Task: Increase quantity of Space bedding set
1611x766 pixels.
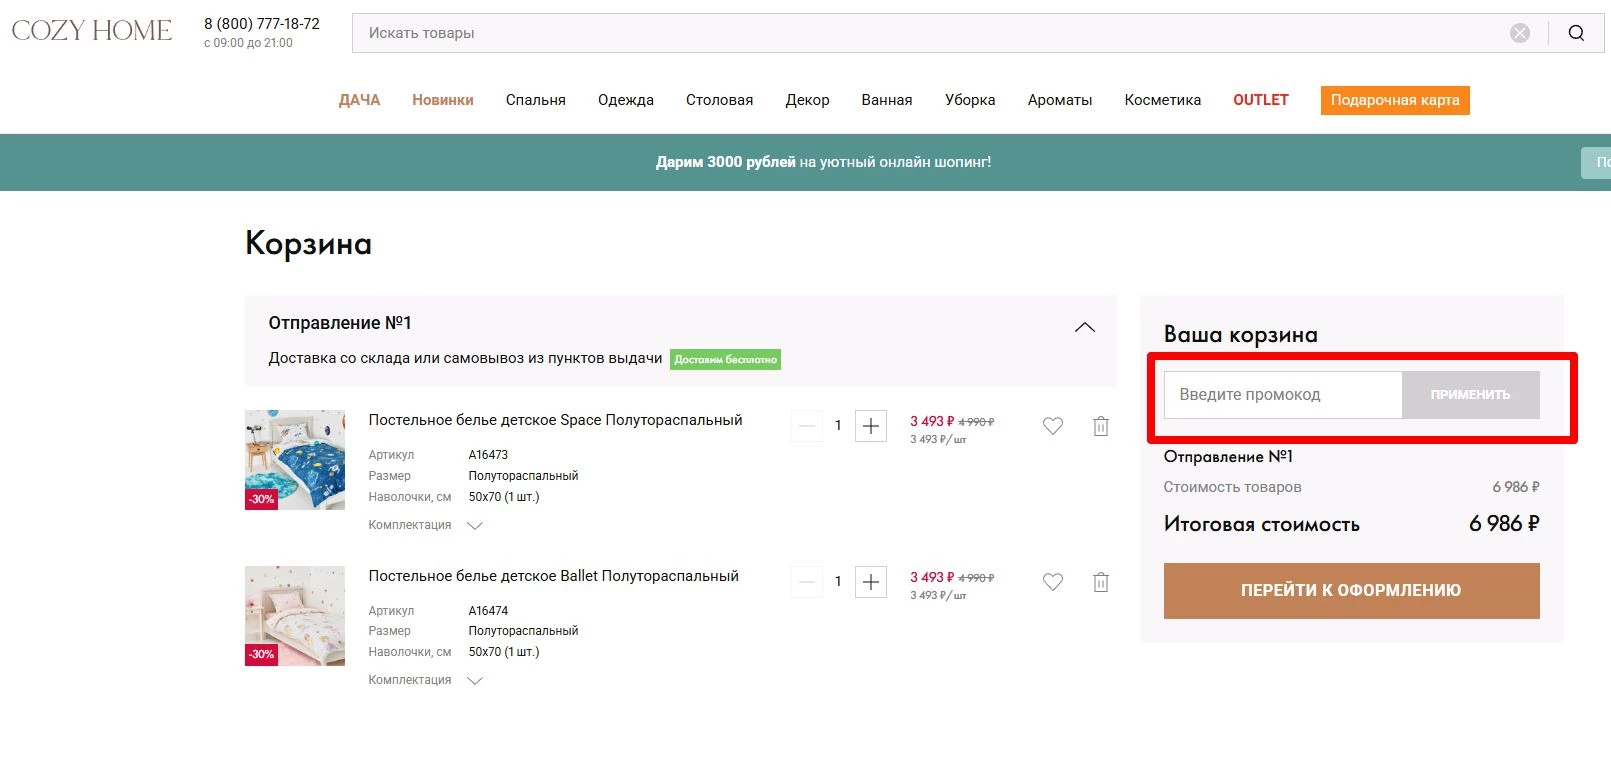Action: coord(871,426)
